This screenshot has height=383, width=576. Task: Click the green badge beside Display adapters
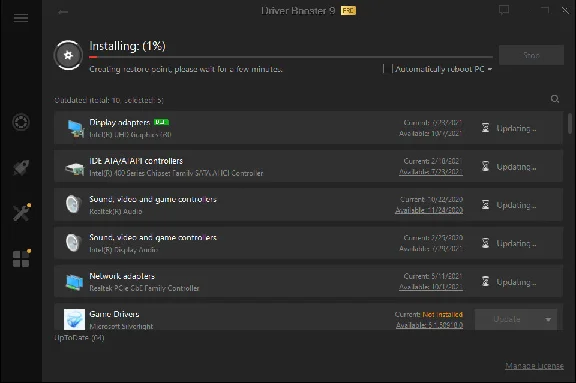coord(161,122)
